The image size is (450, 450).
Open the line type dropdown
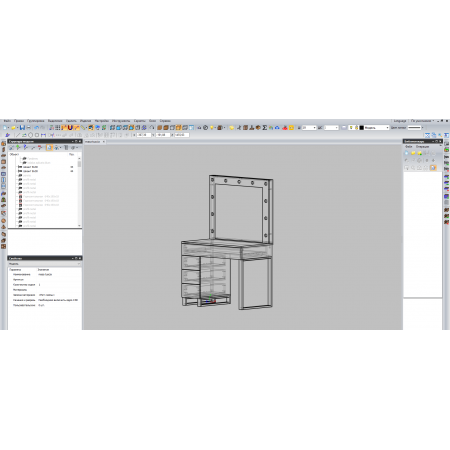click(415, 128)
